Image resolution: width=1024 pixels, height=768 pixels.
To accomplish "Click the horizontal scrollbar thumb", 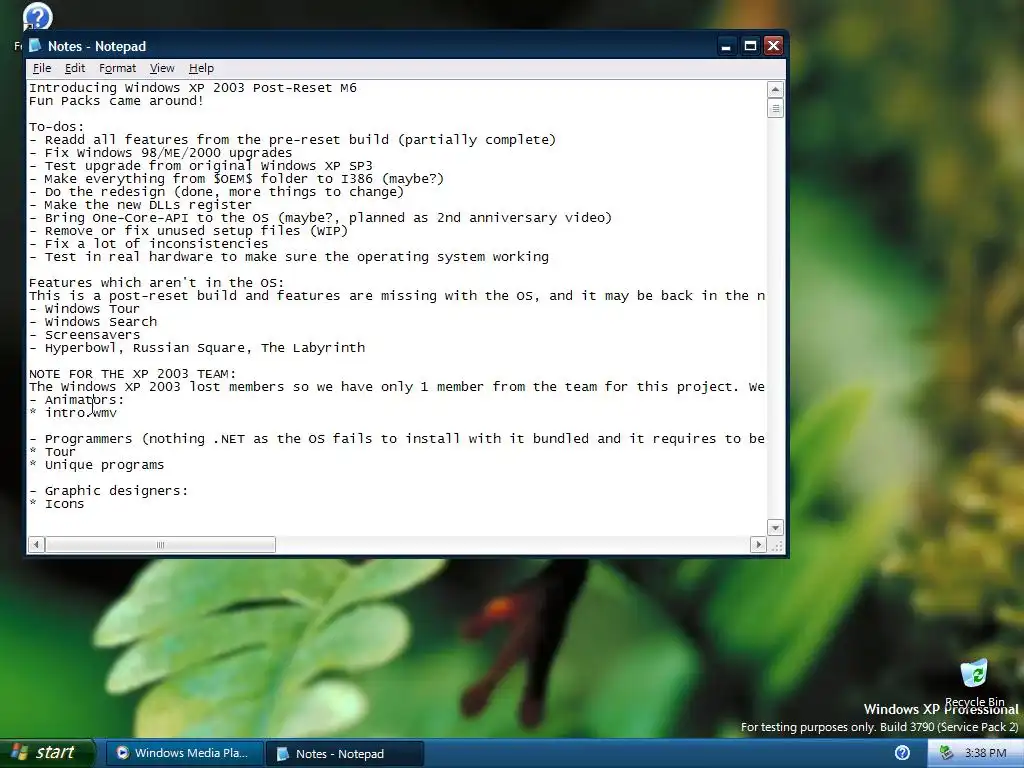I will tap(160, 545).
